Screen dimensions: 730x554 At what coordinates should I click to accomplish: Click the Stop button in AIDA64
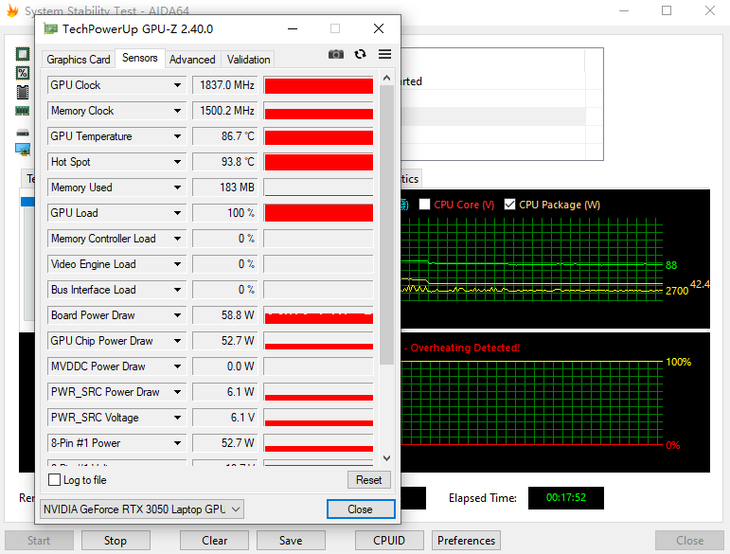coord(115,540)
